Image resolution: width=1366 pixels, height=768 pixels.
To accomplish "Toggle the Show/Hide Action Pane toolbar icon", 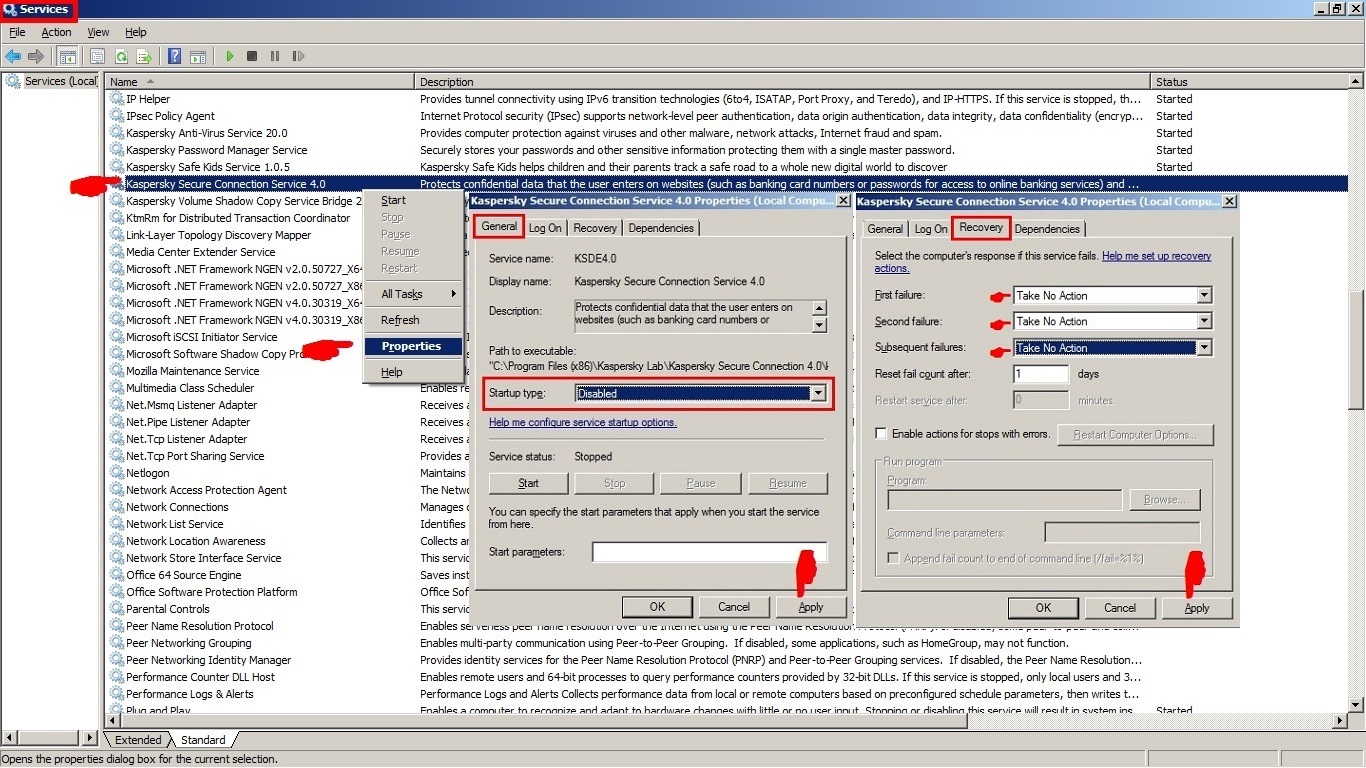I will pos(198,57).
